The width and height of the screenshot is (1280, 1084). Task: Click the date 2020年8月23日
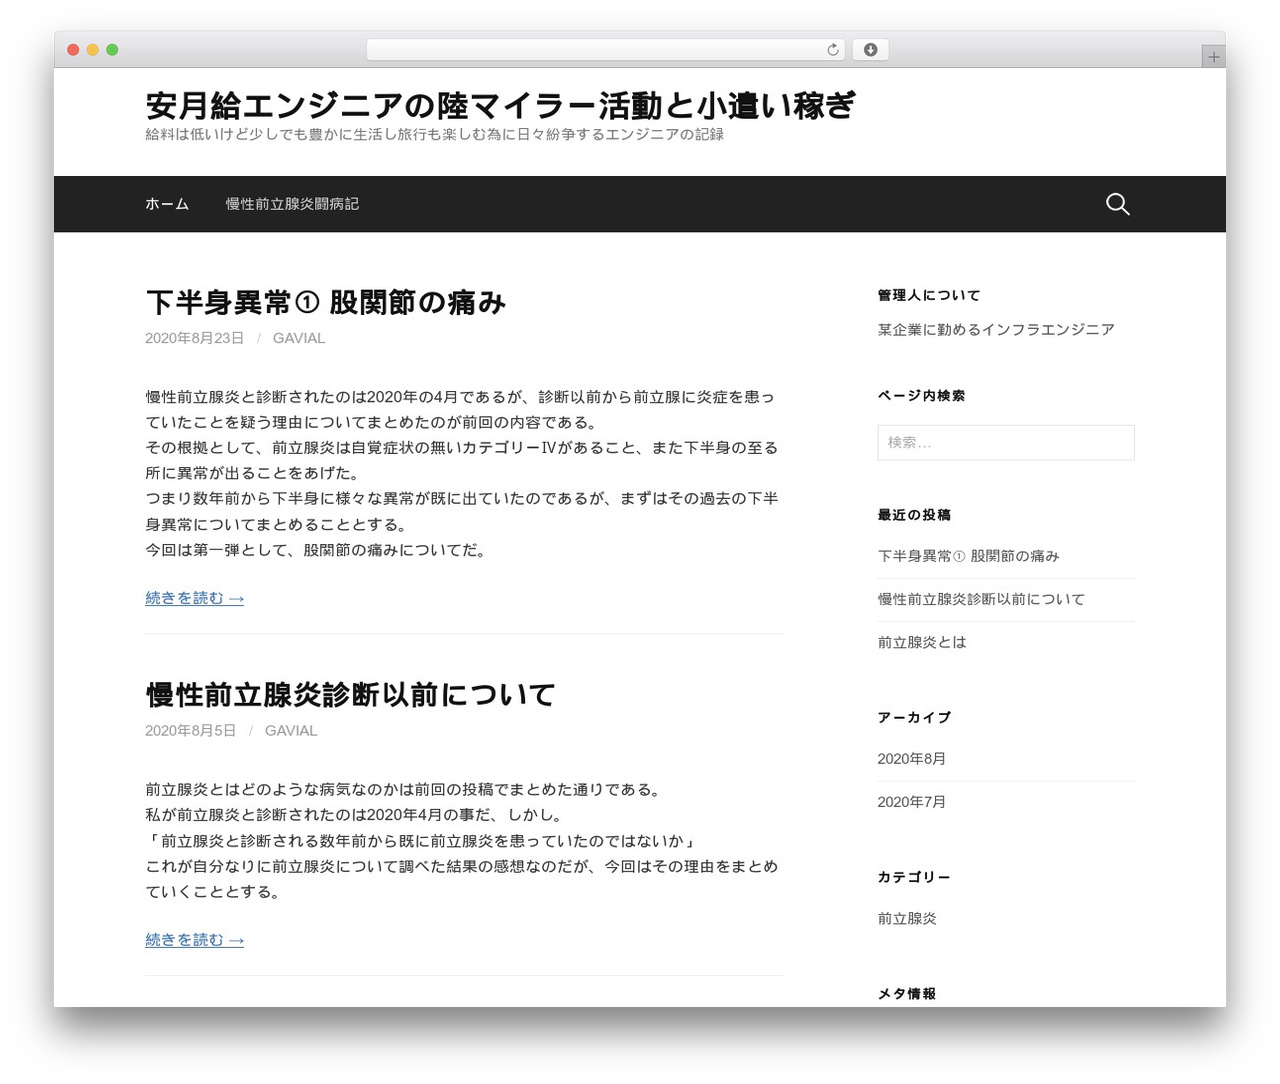tap(194, 338)
